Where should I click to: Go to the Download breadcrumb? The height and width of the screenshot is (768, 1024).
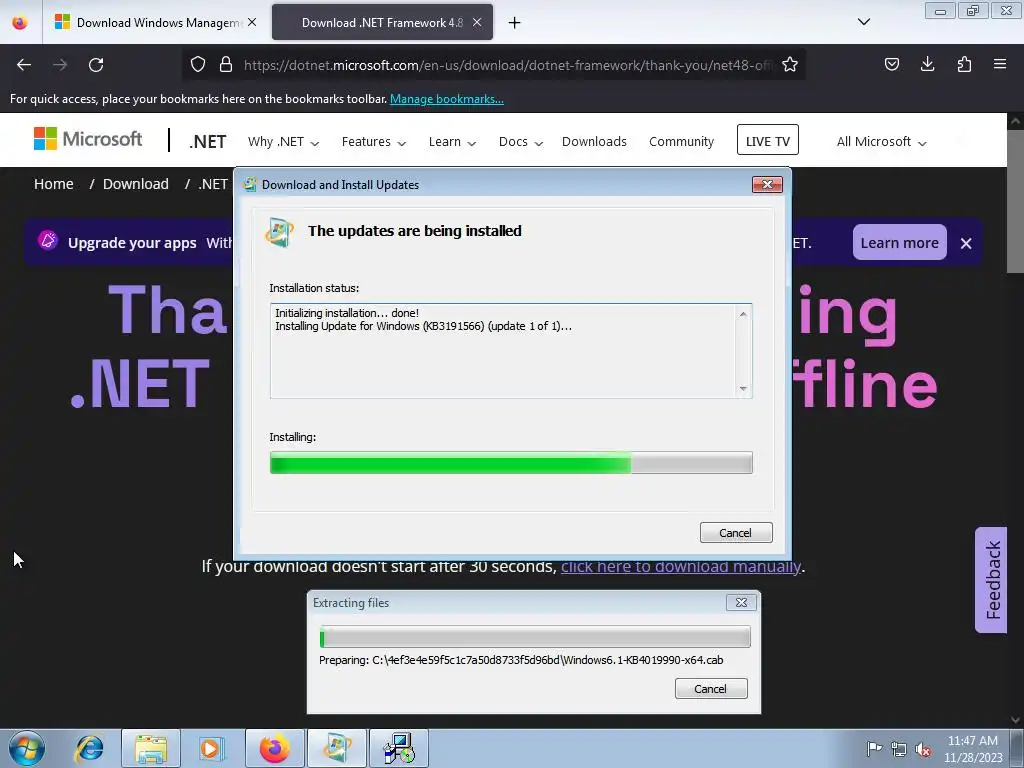136,184
